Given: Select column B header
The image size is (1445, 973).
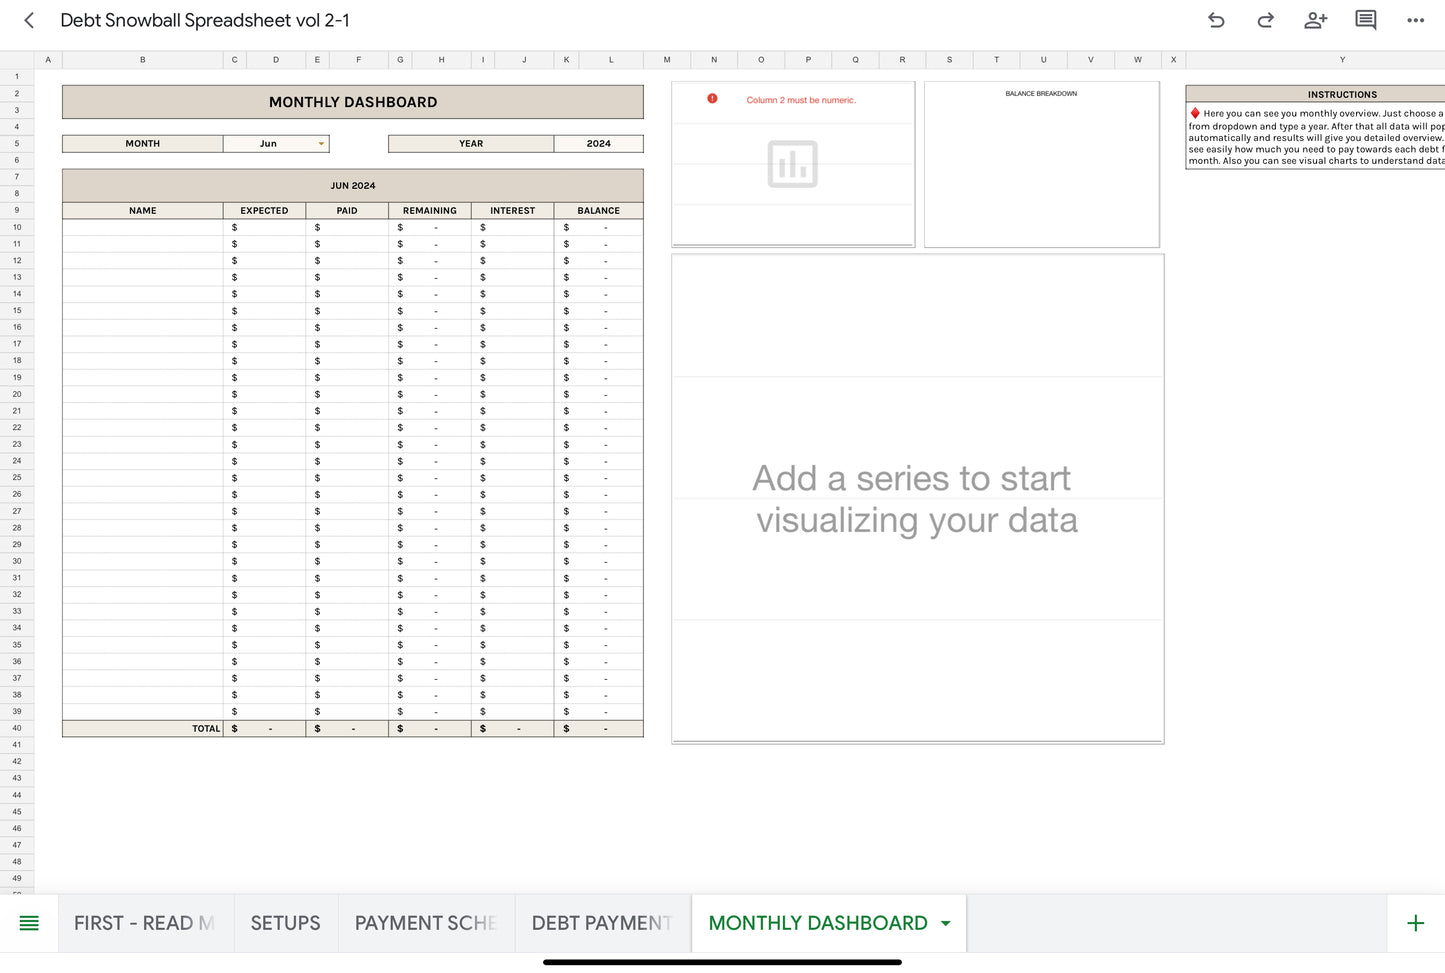Looking at the screenshot, I should (x=143, y=60).
